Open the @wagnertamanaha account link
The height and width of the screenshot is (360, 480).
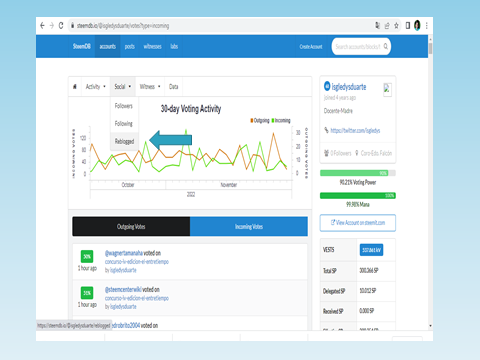pos(124,253)
